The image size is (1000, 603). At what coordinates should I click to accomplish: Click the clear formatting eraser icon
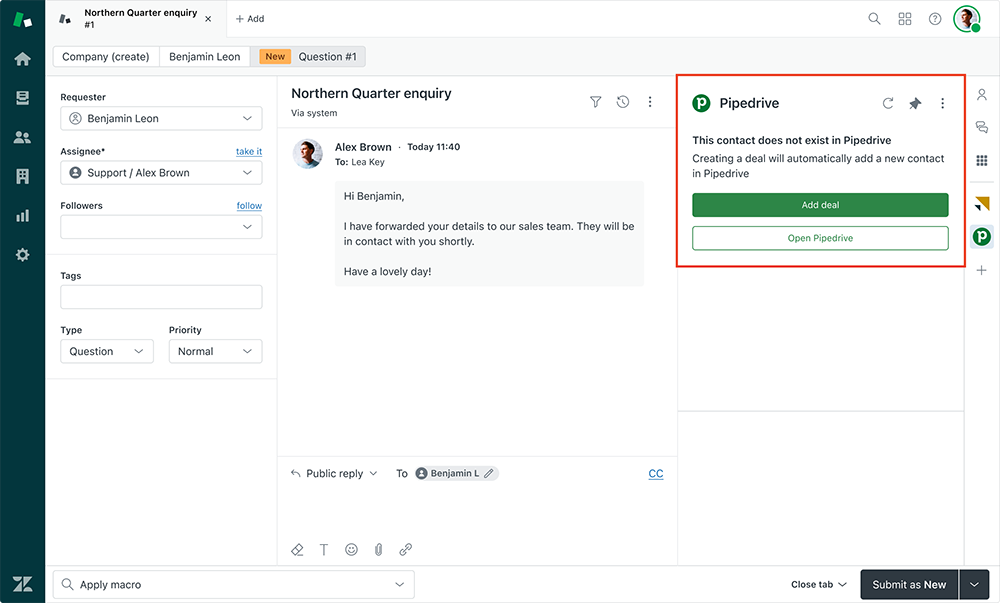tap(297, 549)
